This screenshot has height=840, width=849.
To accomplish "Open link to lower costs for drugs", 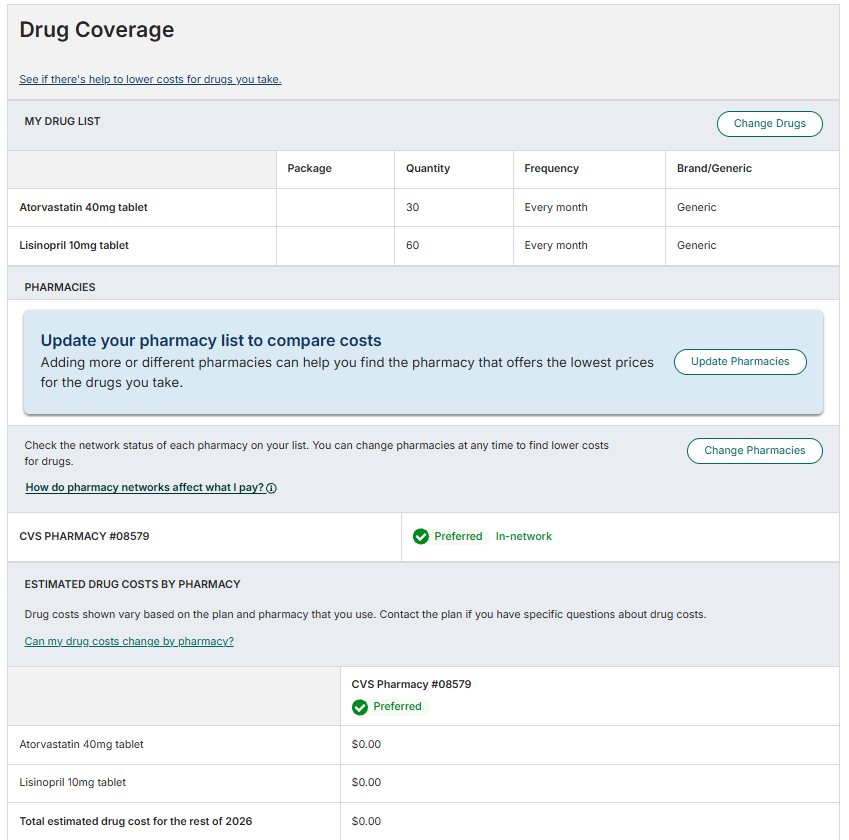I will pos(151,79).
